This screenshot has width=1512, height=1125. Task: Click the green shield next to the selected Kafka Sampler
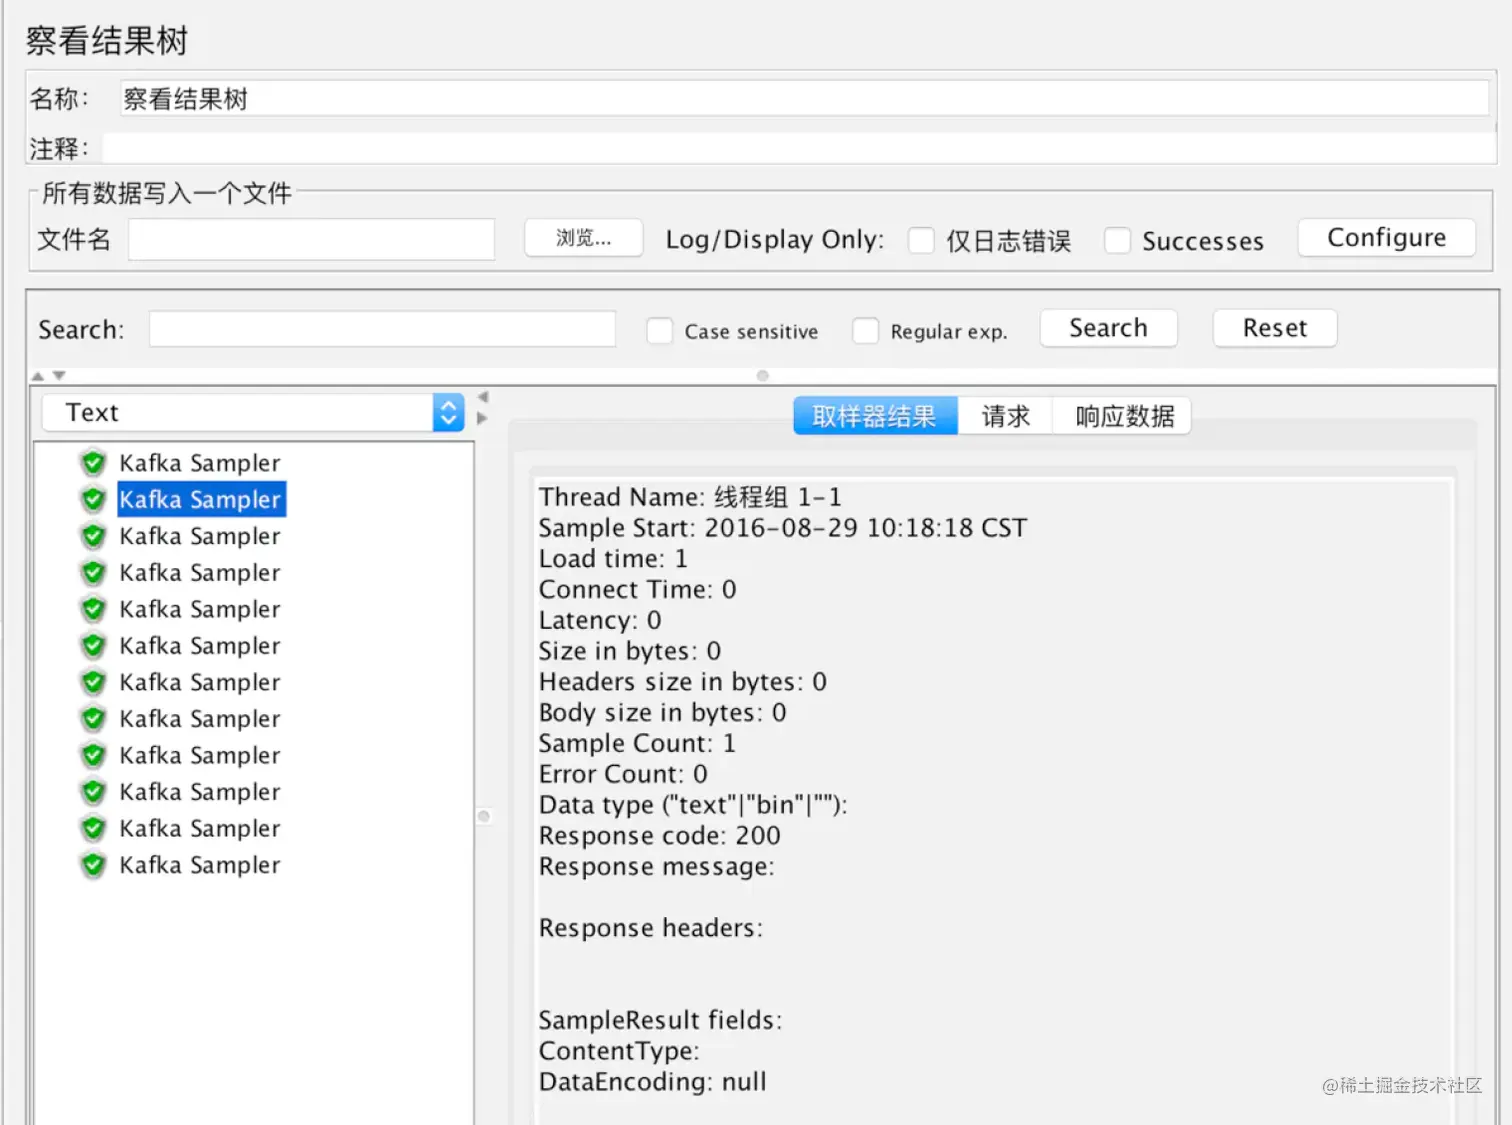tap(93, 499)
